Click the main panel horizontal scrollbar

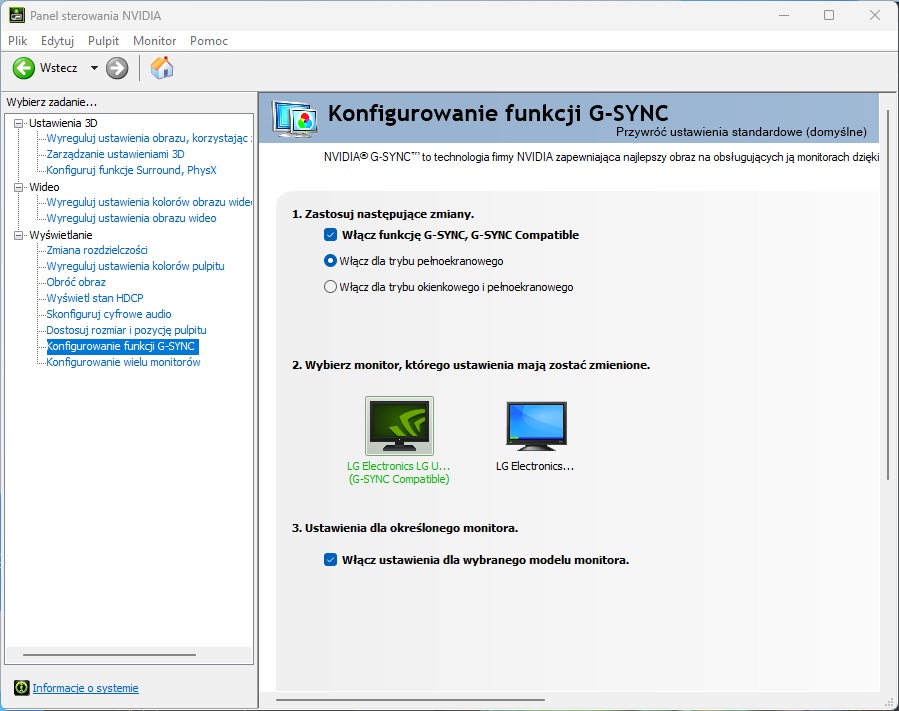[x=410, y=700]
